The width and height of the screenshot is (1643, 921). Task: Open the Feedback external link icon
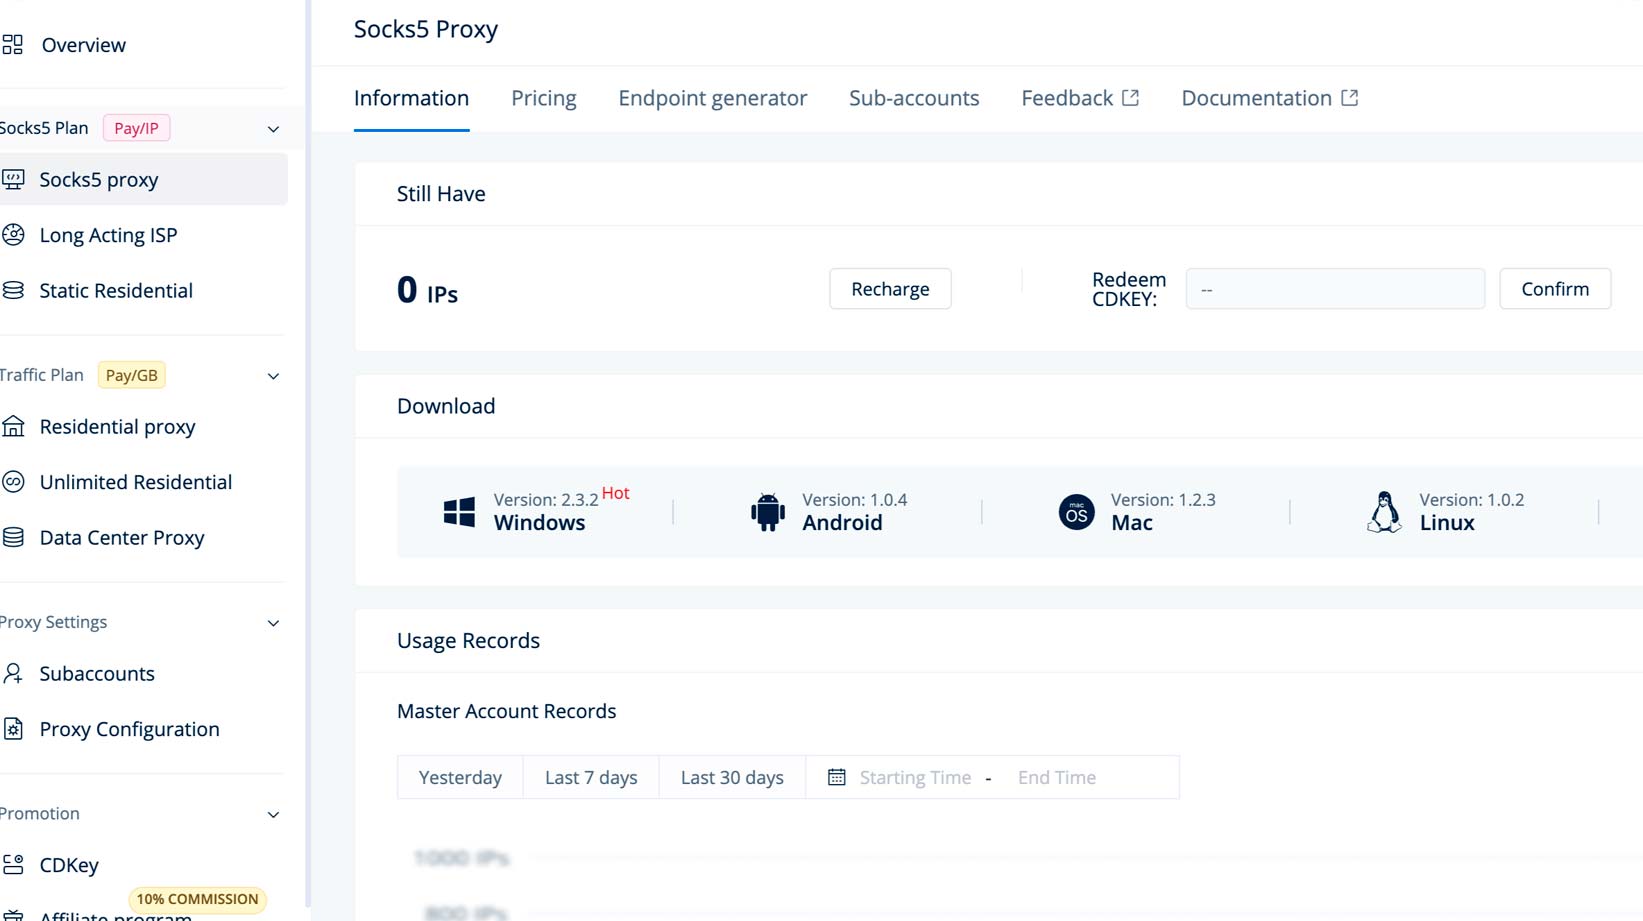pos(1131,98)
